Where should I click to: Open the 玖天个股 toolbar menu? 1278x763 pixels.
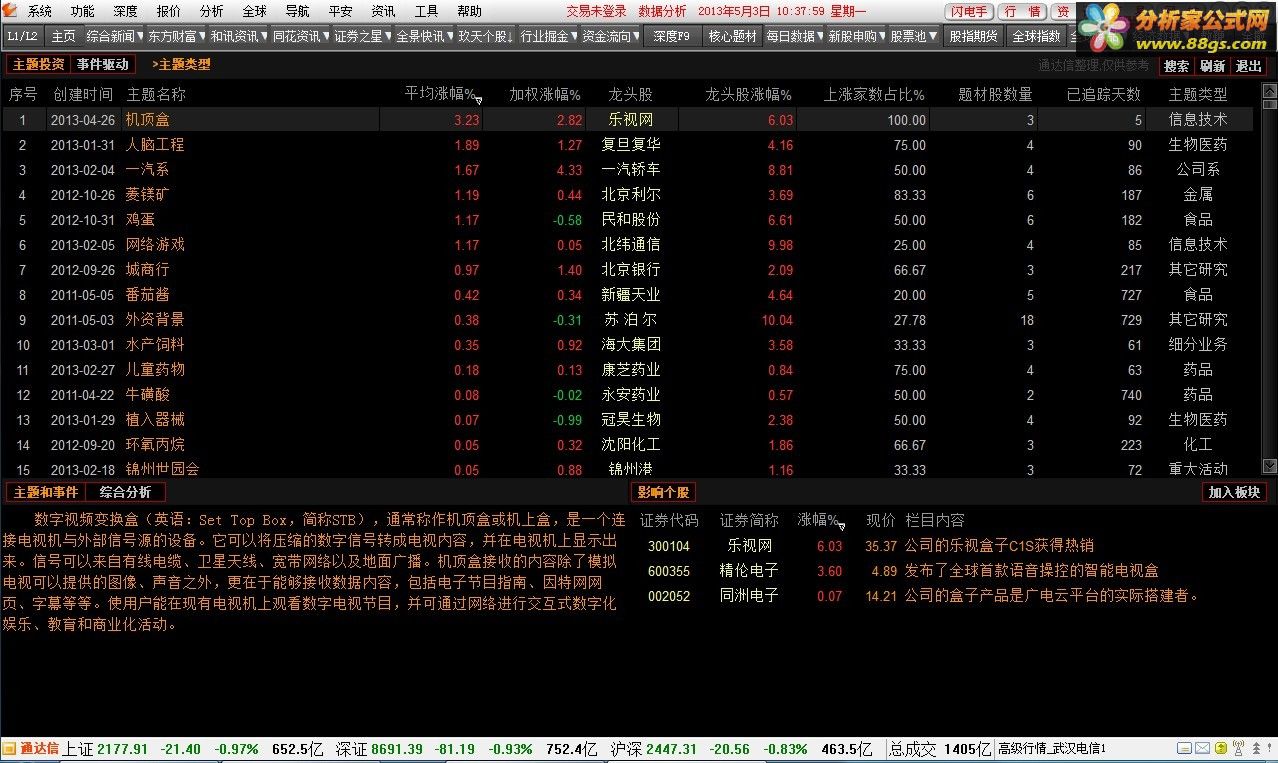(486, 36)
